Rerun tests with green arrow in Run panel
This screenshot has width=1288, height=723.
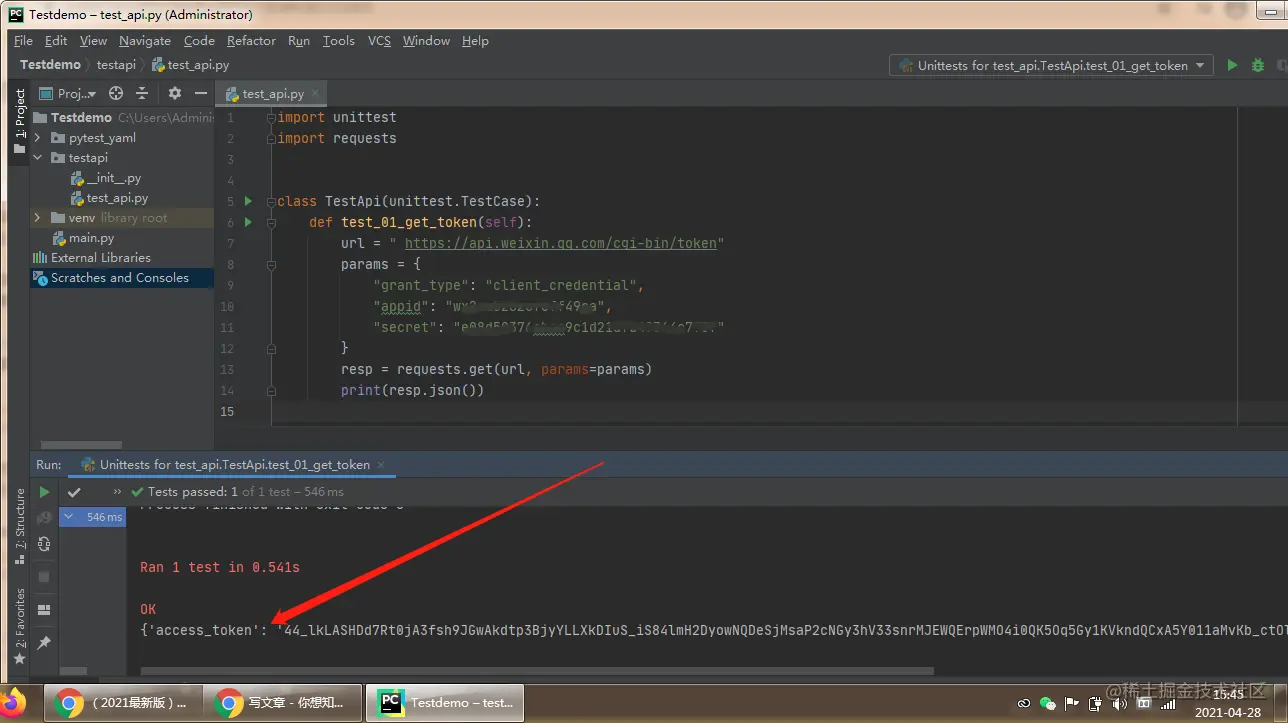(x=44, y=492)
